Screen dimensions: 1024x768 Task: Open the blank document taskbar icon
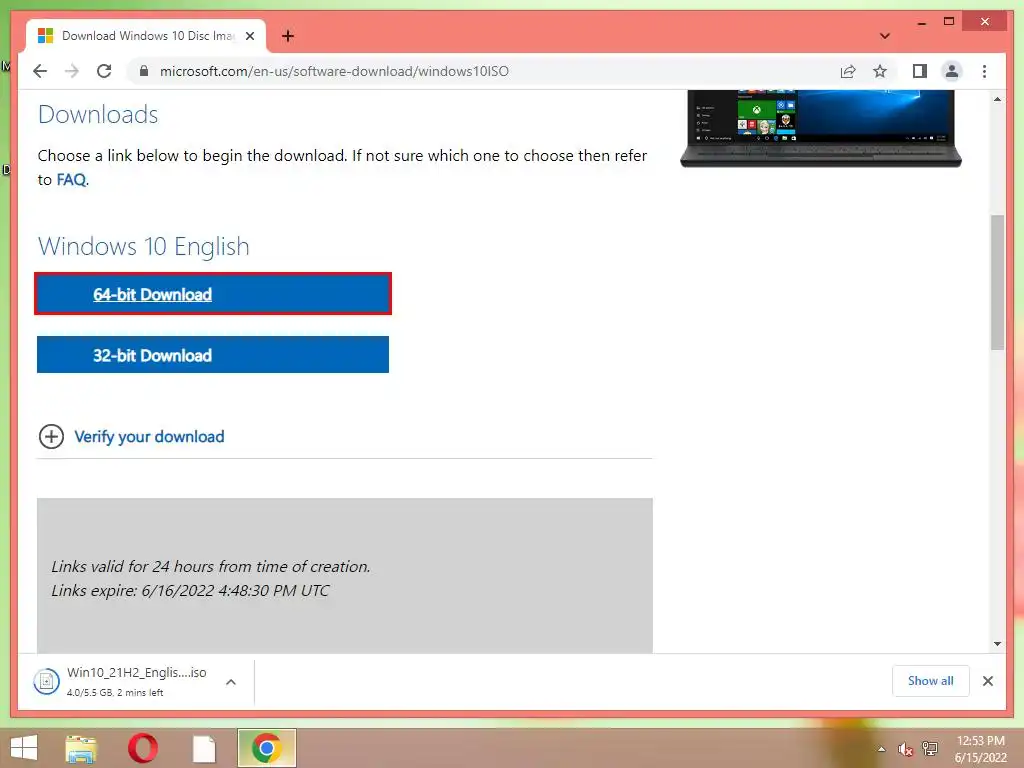204,748
